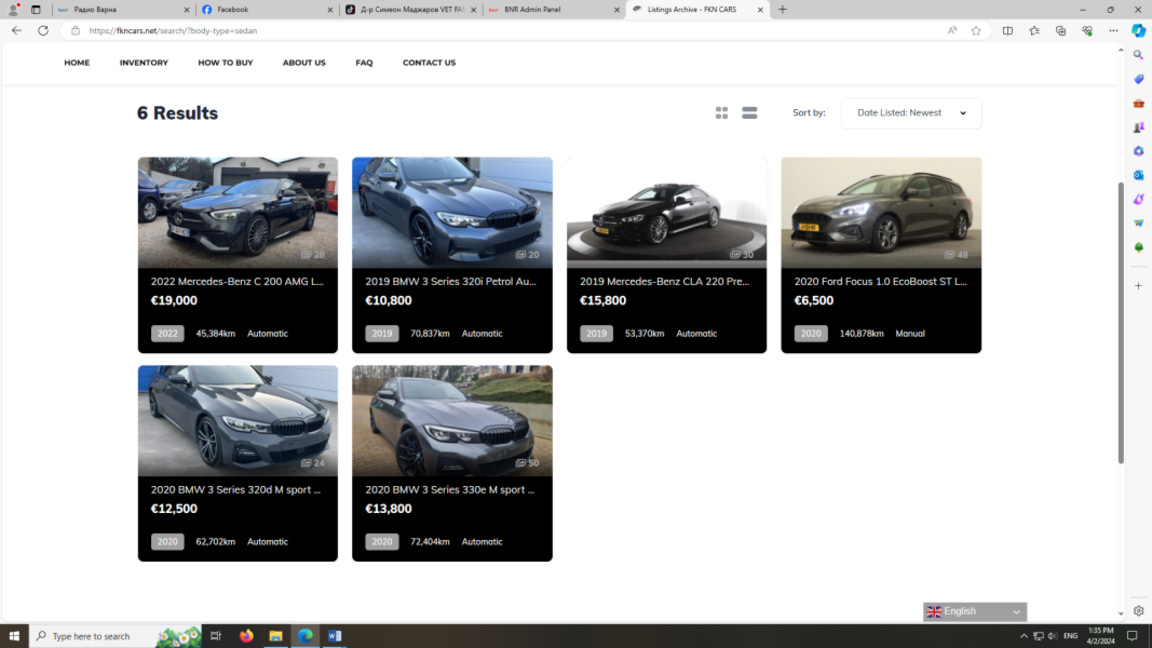Switch to grid view layout
Viewport: 1152px width, 648px height.
point(721,113)
